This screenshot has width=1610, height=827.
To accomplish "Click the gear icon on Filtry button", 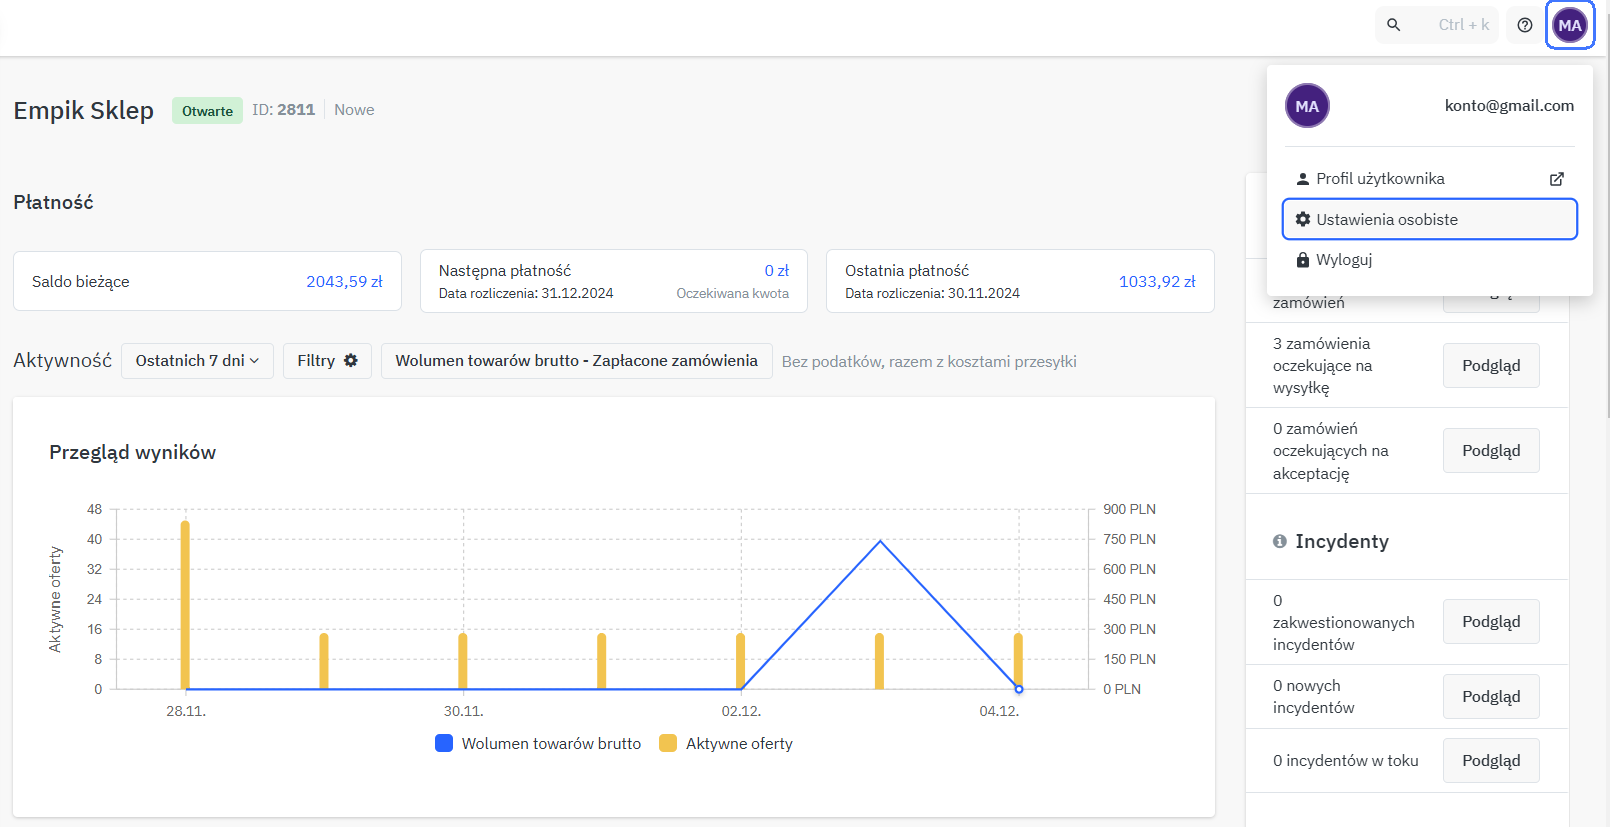I will click(x=351, y=361).
